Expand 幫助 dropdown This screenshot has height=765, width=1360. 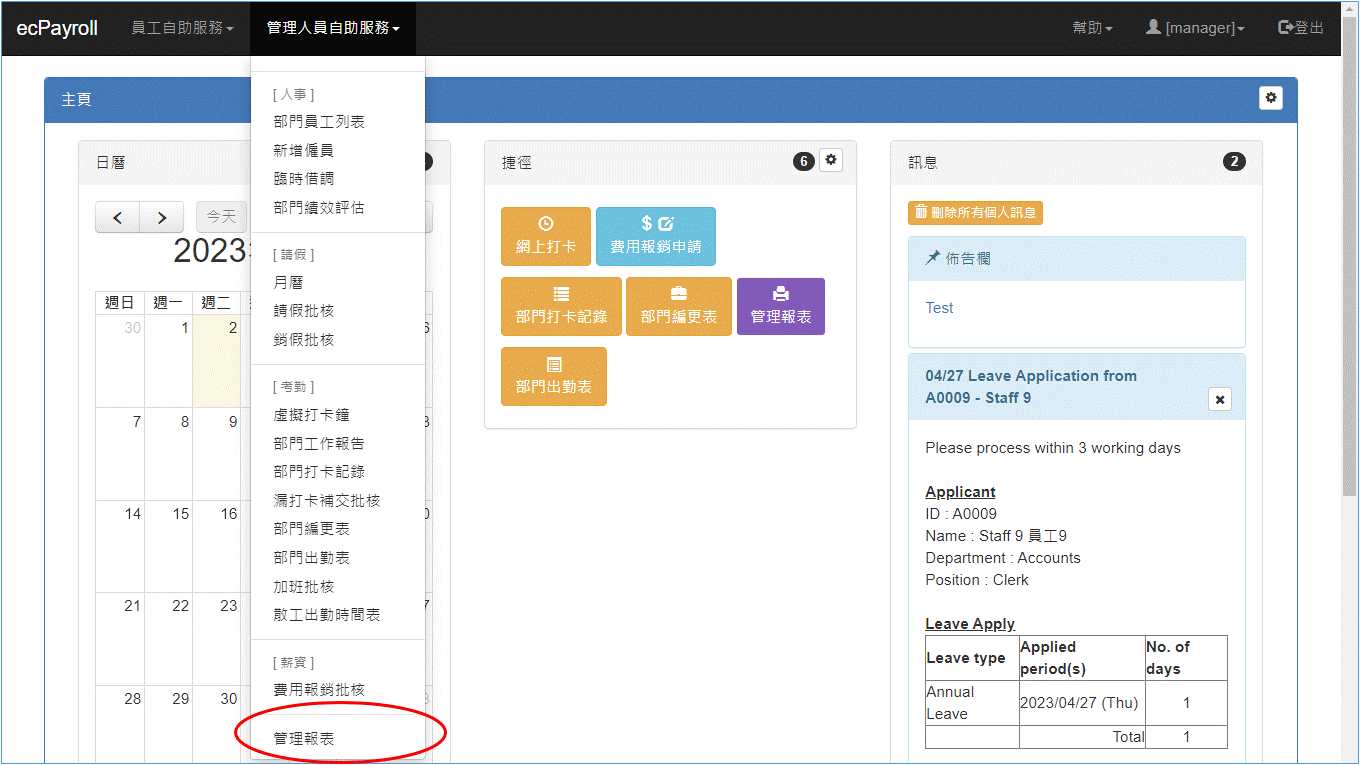click(x=1092, y=28)
